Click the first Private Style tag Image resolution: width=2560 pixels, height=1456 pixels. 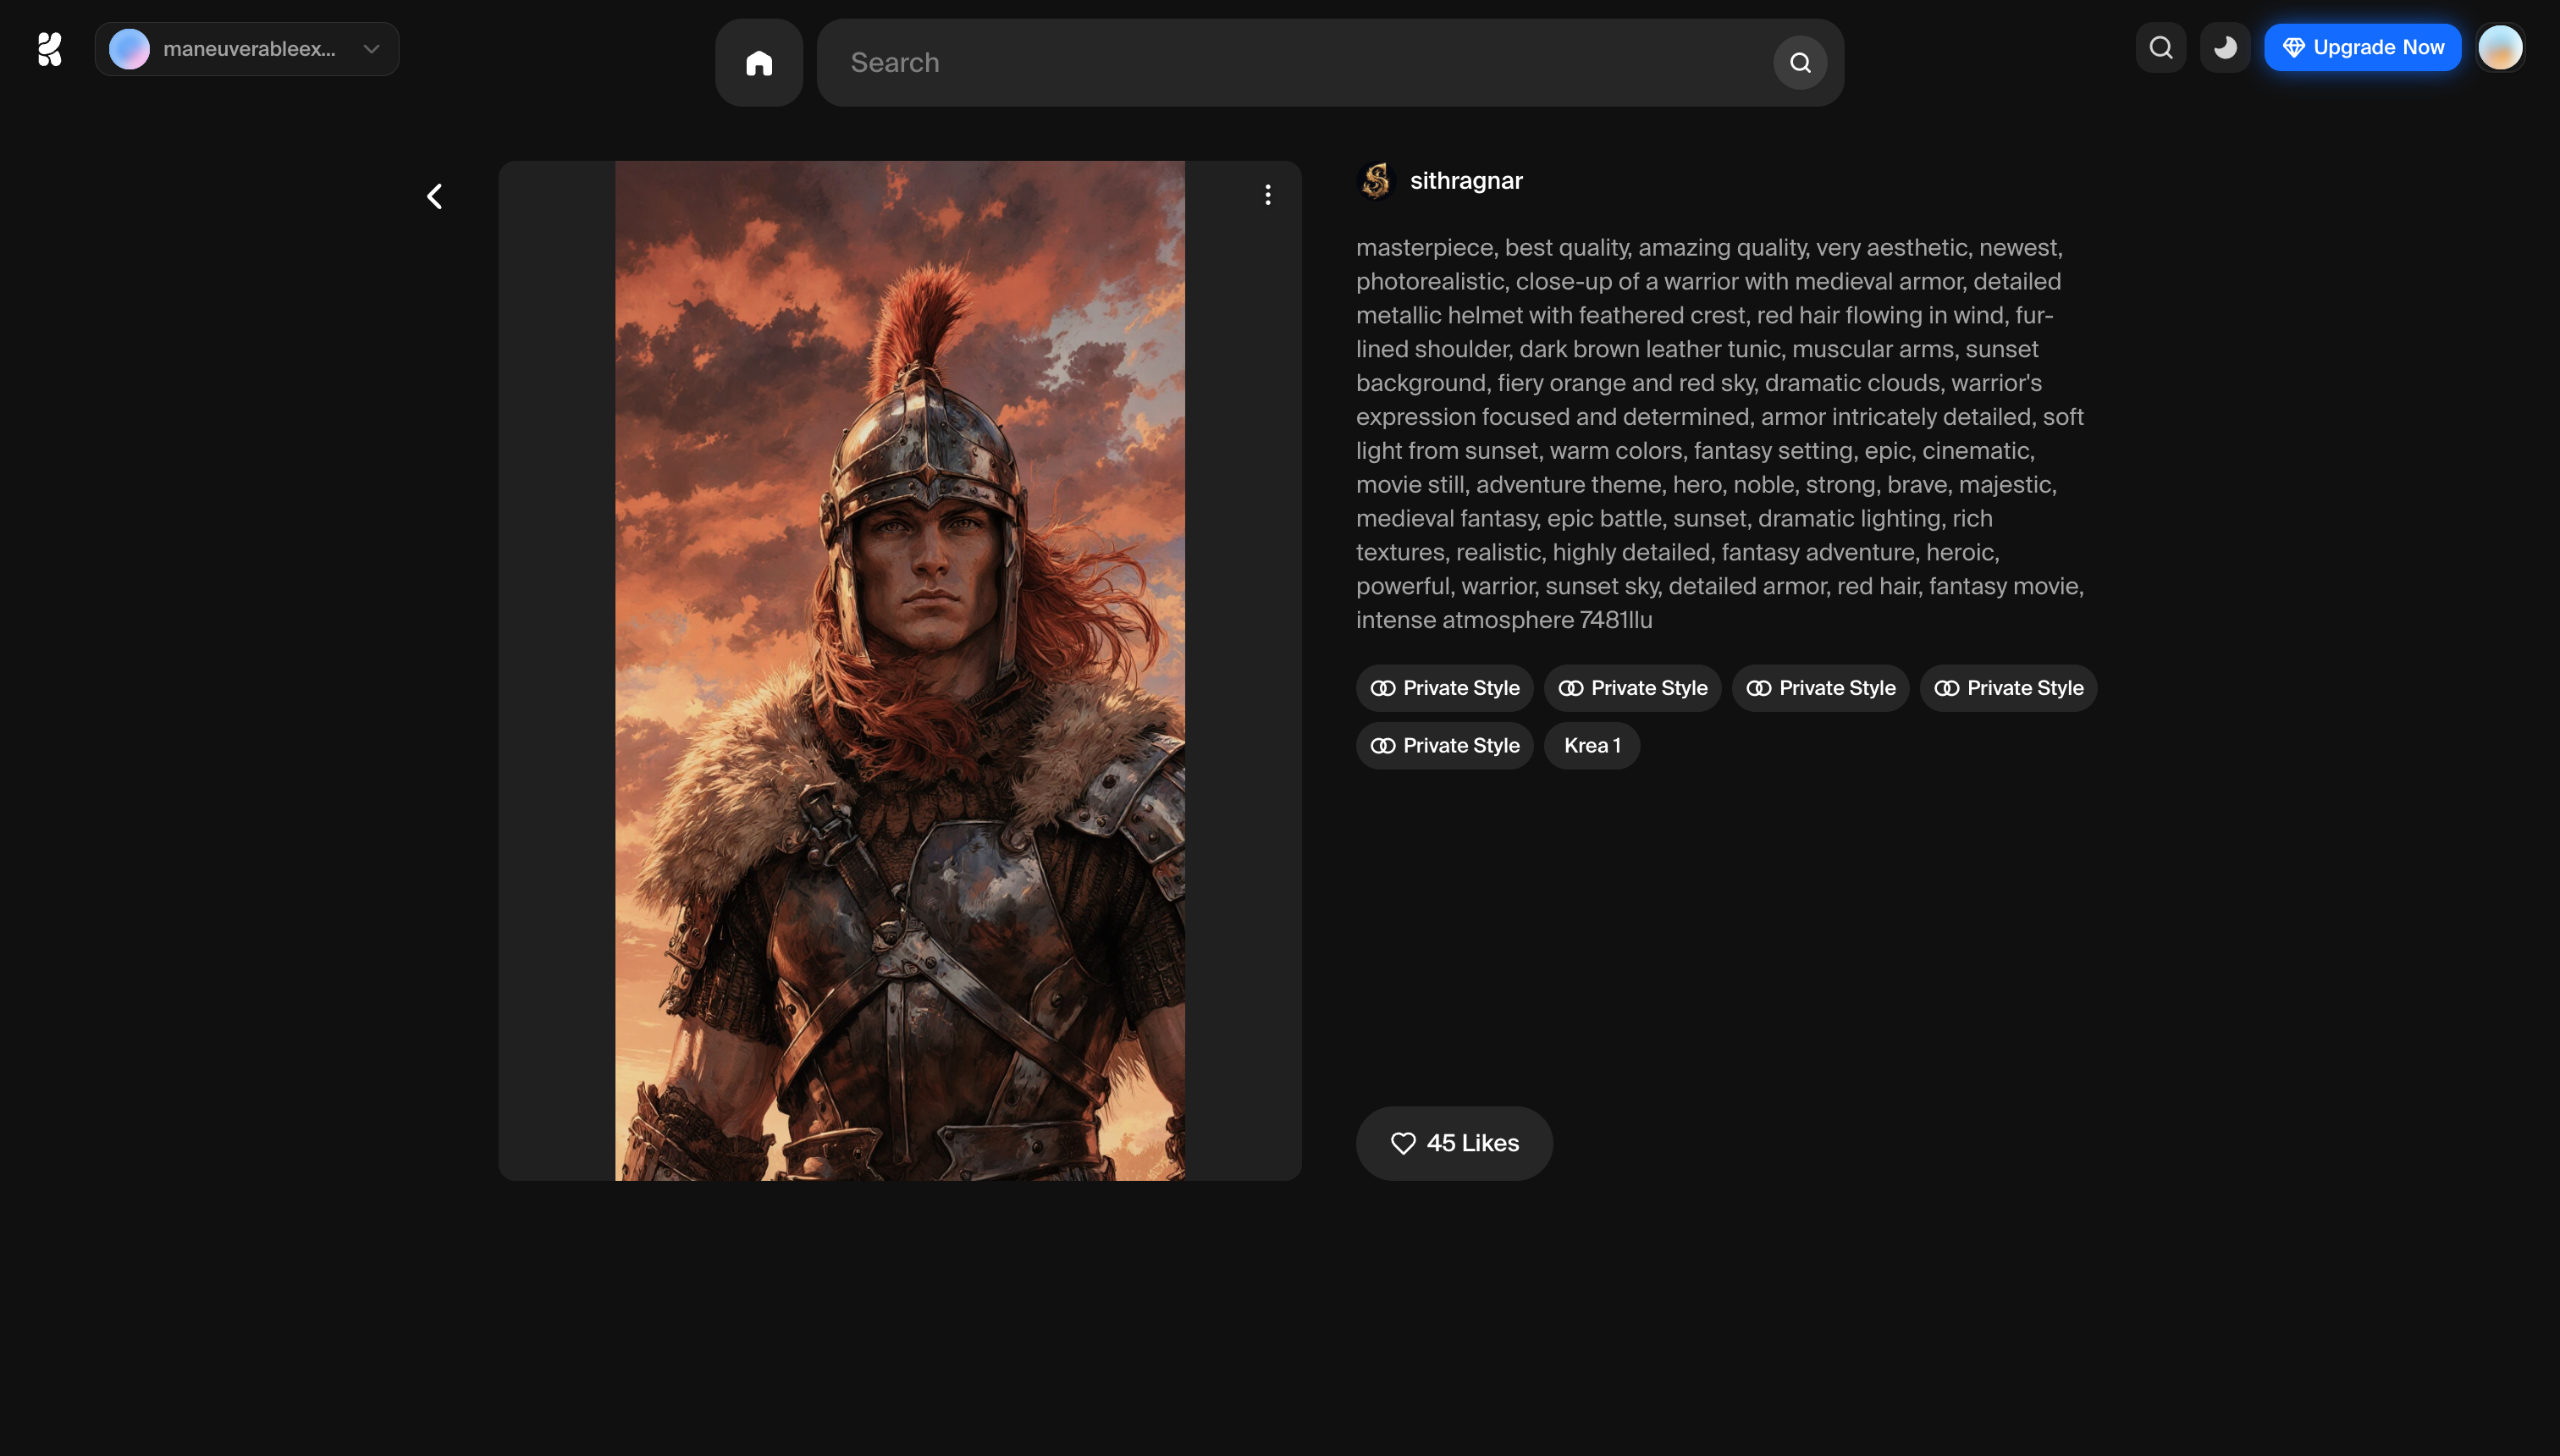click(x=1444, y=688)
